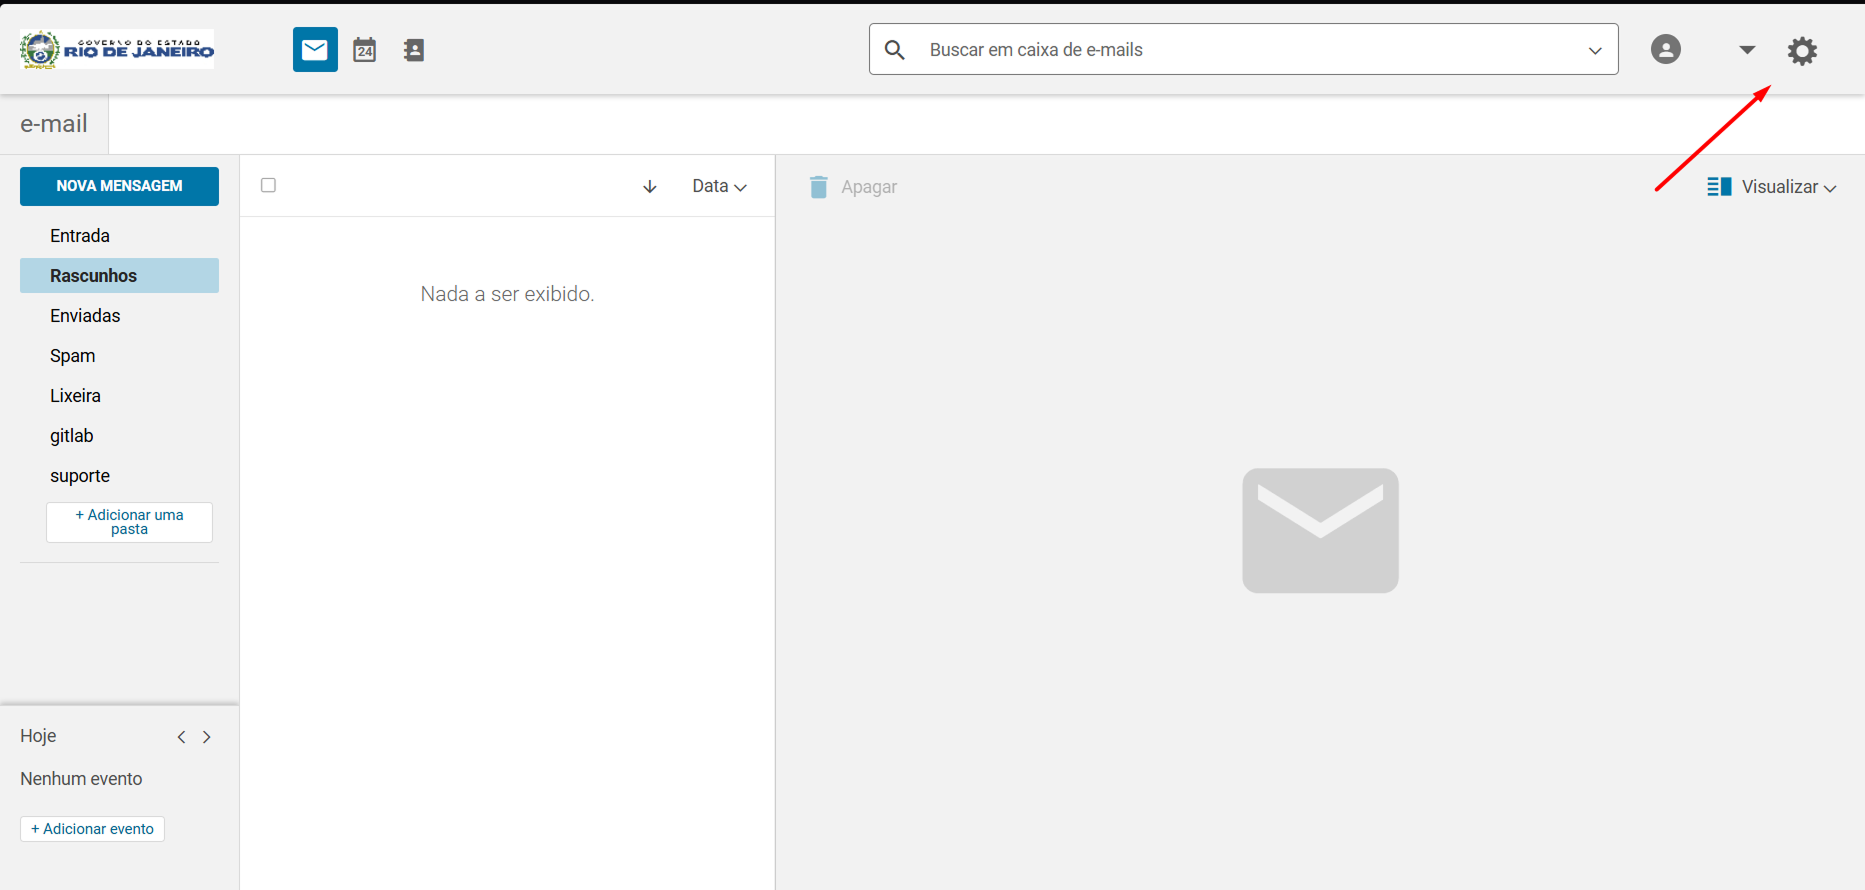Click Adicionar uma pasta button

click(129, 522)
